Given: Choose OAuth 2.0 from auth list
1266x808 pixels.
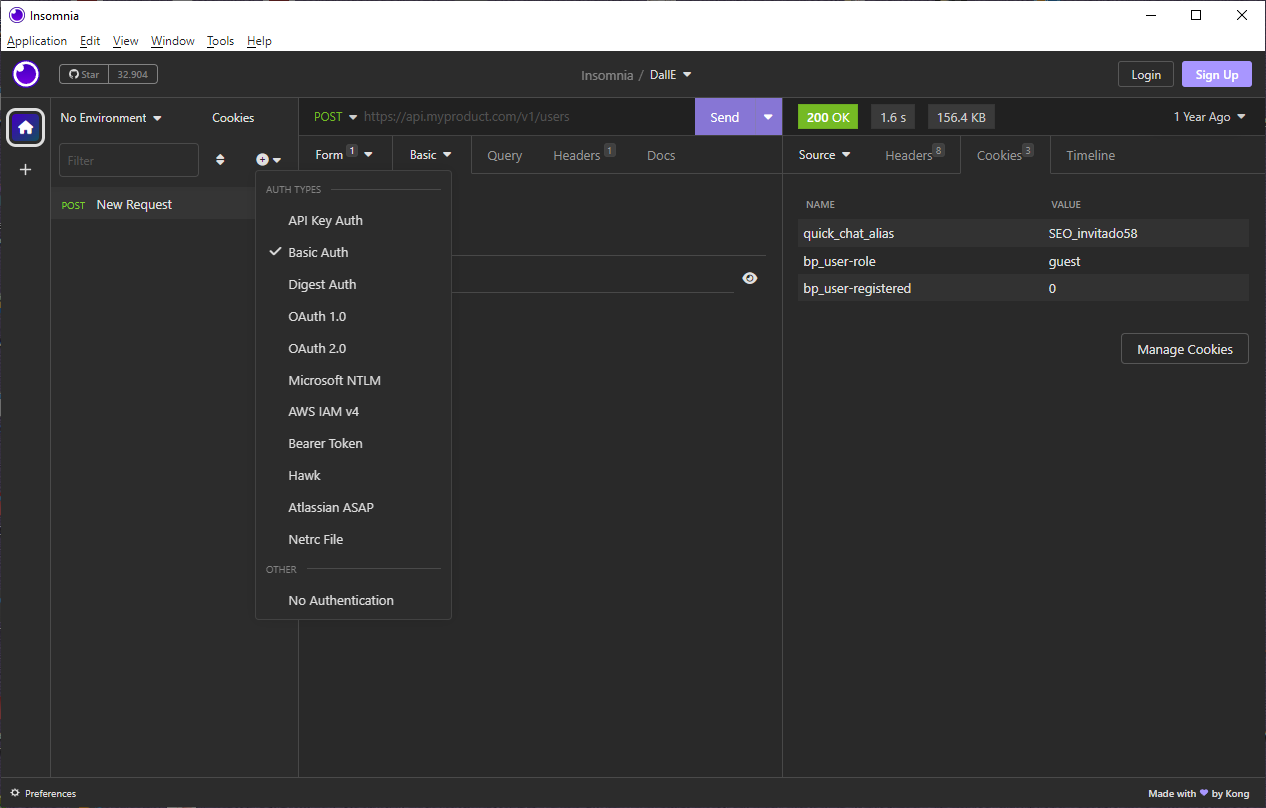Looking at the screenshot, I should (317, 348).
